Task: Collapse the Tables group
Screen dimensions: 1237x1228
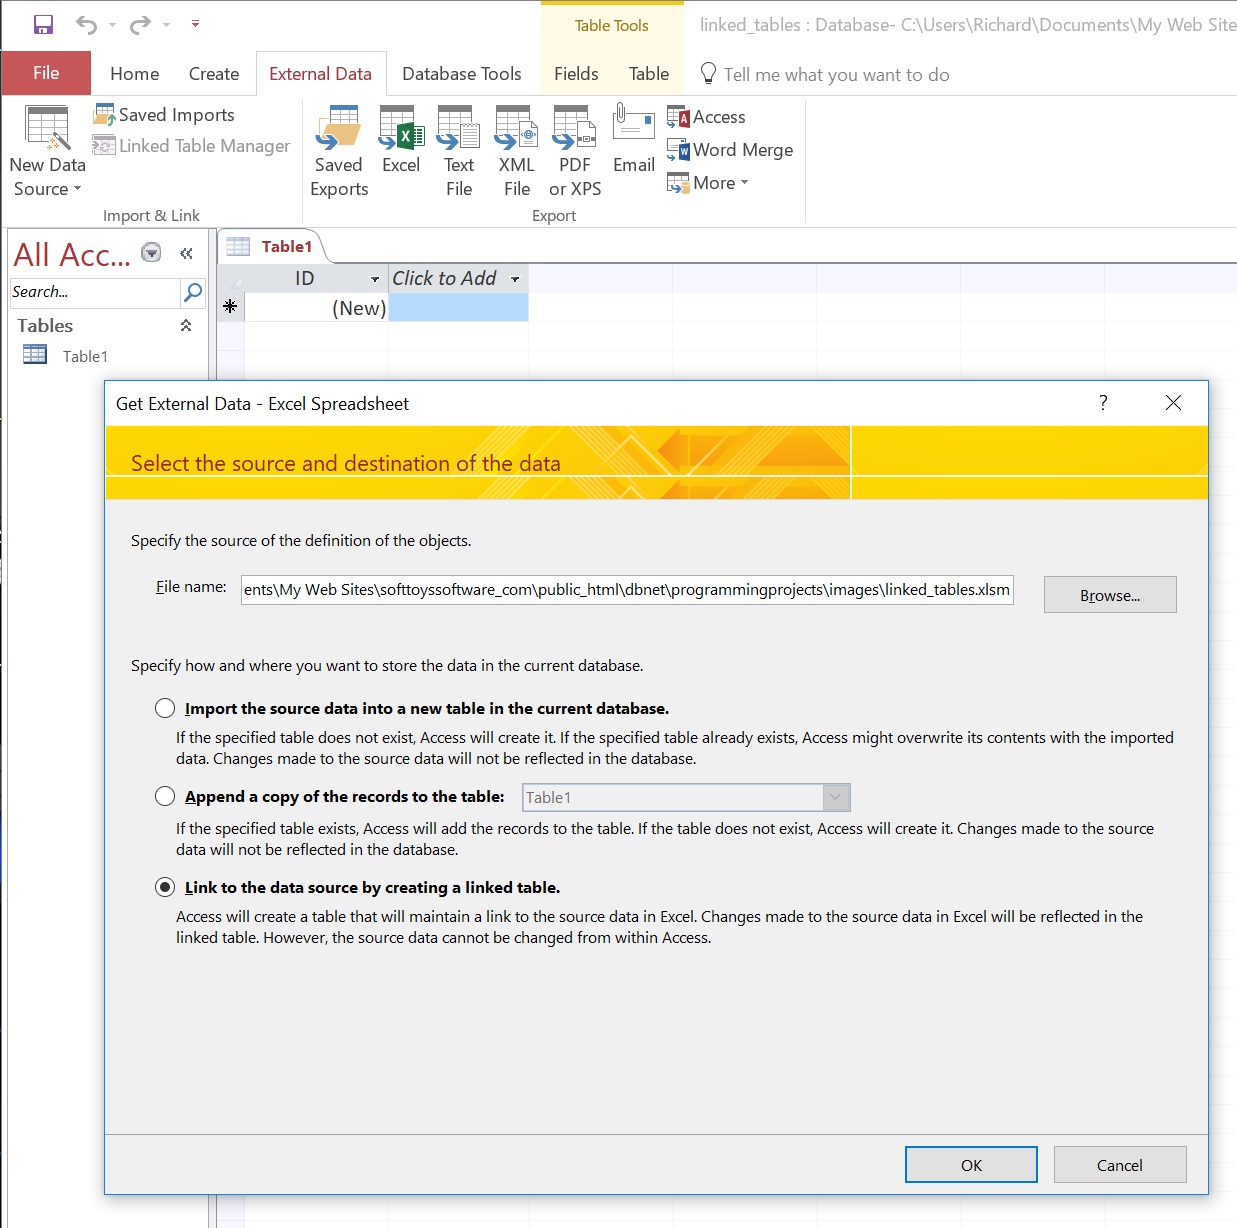Action: [186, 325]
